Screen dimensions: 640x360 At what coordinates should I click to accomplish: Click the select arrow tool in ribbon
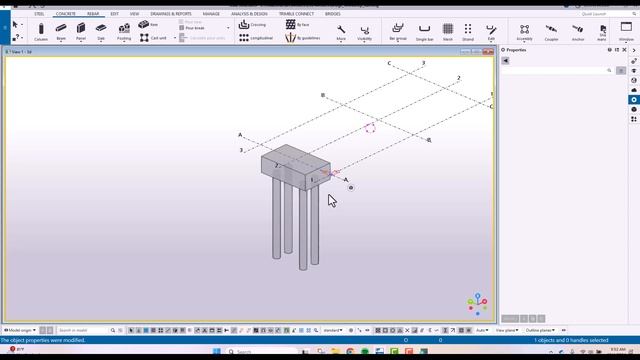[x=15, y=25]
